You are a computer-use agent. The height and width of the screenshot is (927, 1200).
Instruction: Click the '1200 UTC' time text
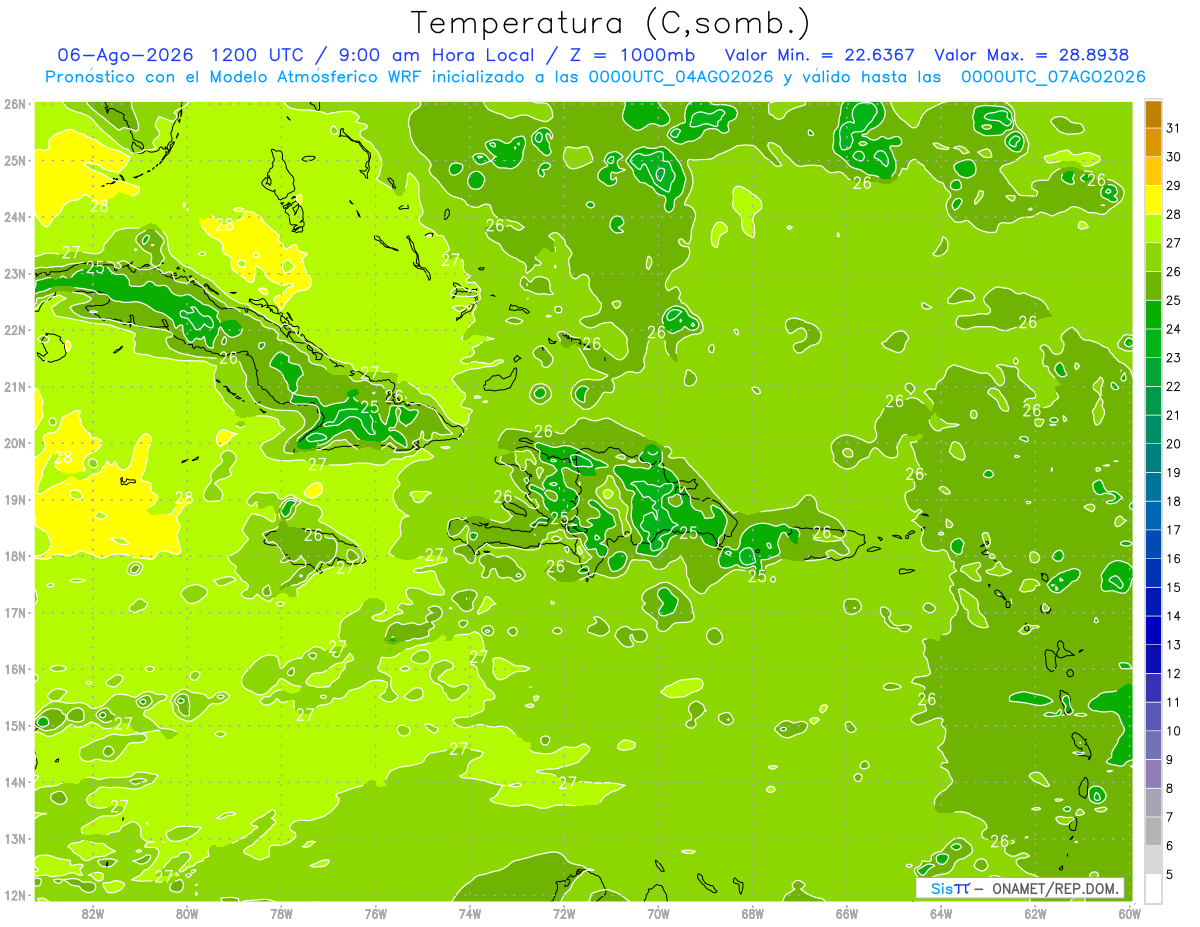[x=258, y=55]
